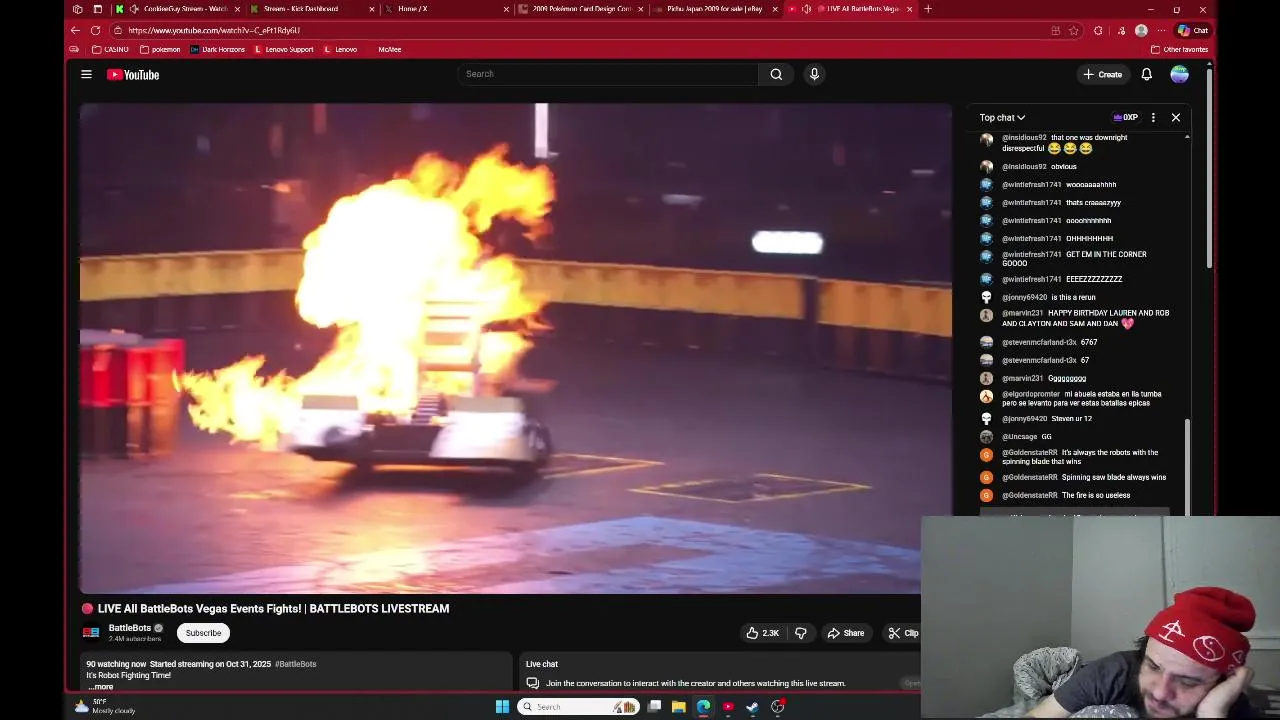The height and width of the screenshot is (720, 1280).
Task: Click the magnifier search button
Action: pyautogui.click(x=776, y=74)
